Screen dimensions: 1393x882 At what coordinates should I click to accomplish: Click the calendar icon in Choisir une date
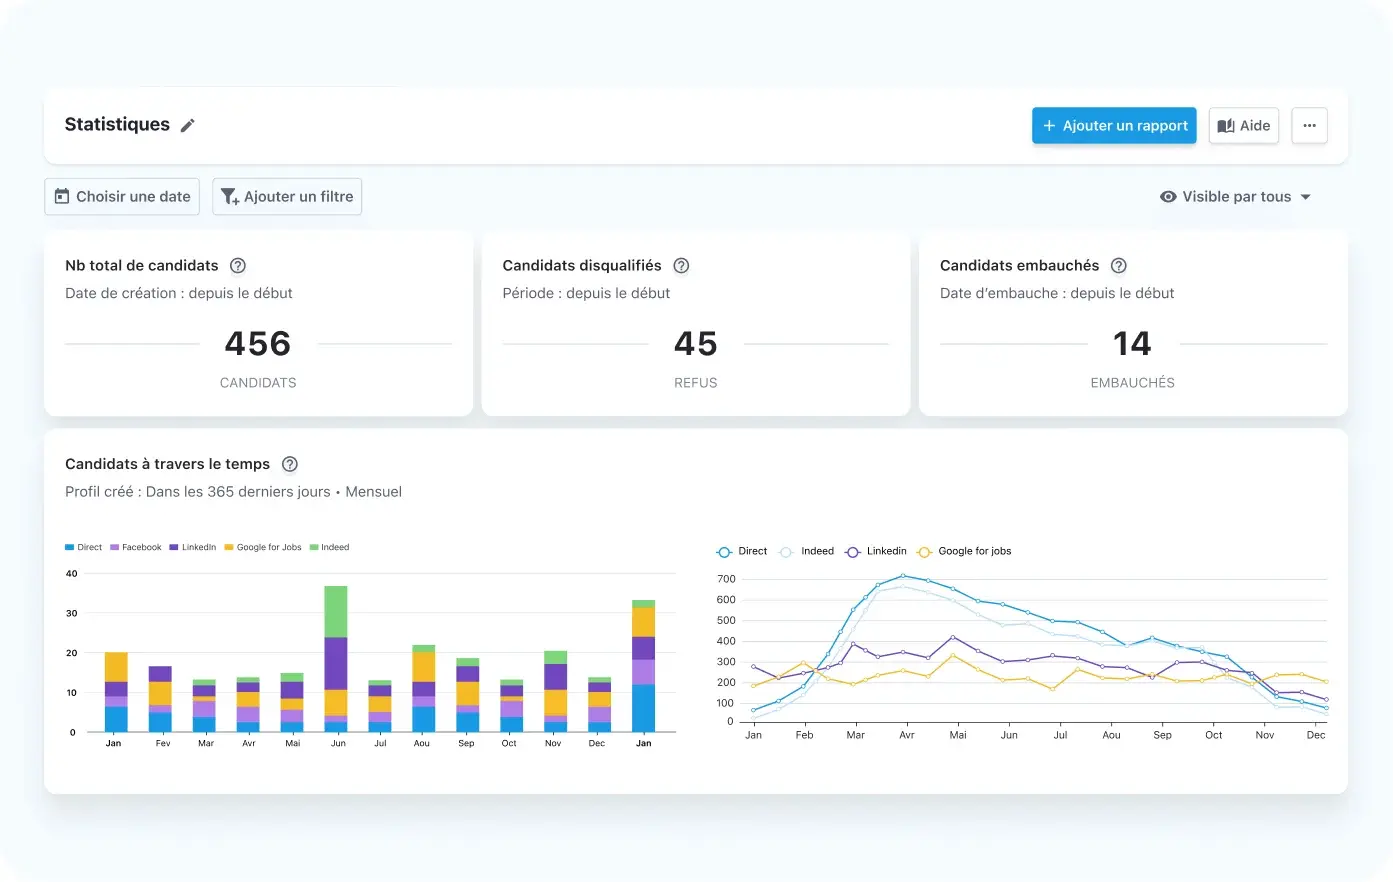pos(62,197)
